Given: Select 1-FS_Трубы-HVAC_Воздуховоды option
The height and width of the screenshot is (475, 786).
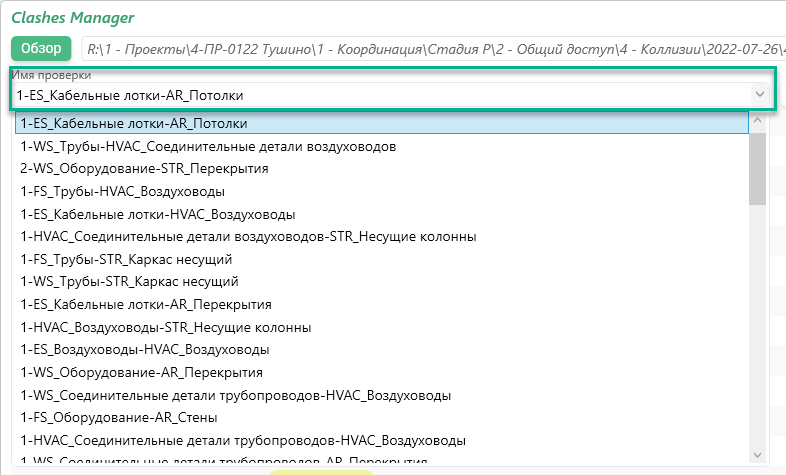Looking at the screenshot, I should point(382,191).
